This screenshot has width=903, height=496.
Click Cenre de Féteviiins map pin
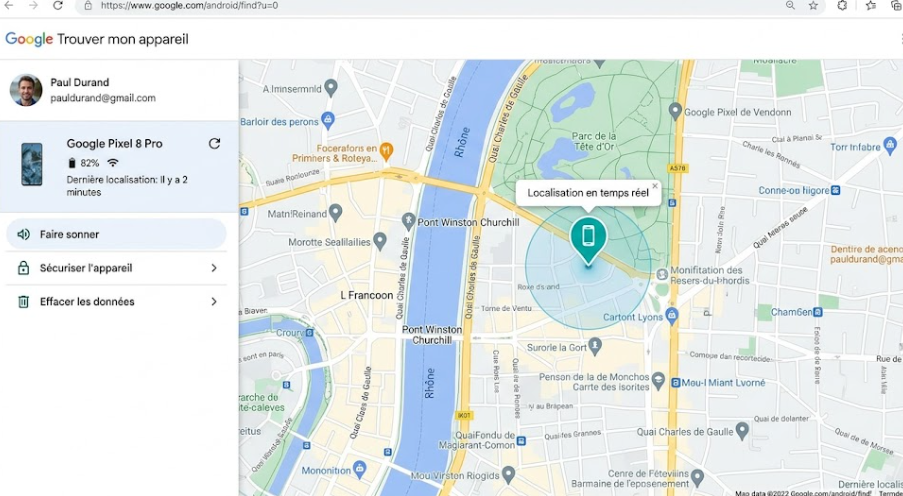pos(697,476)
